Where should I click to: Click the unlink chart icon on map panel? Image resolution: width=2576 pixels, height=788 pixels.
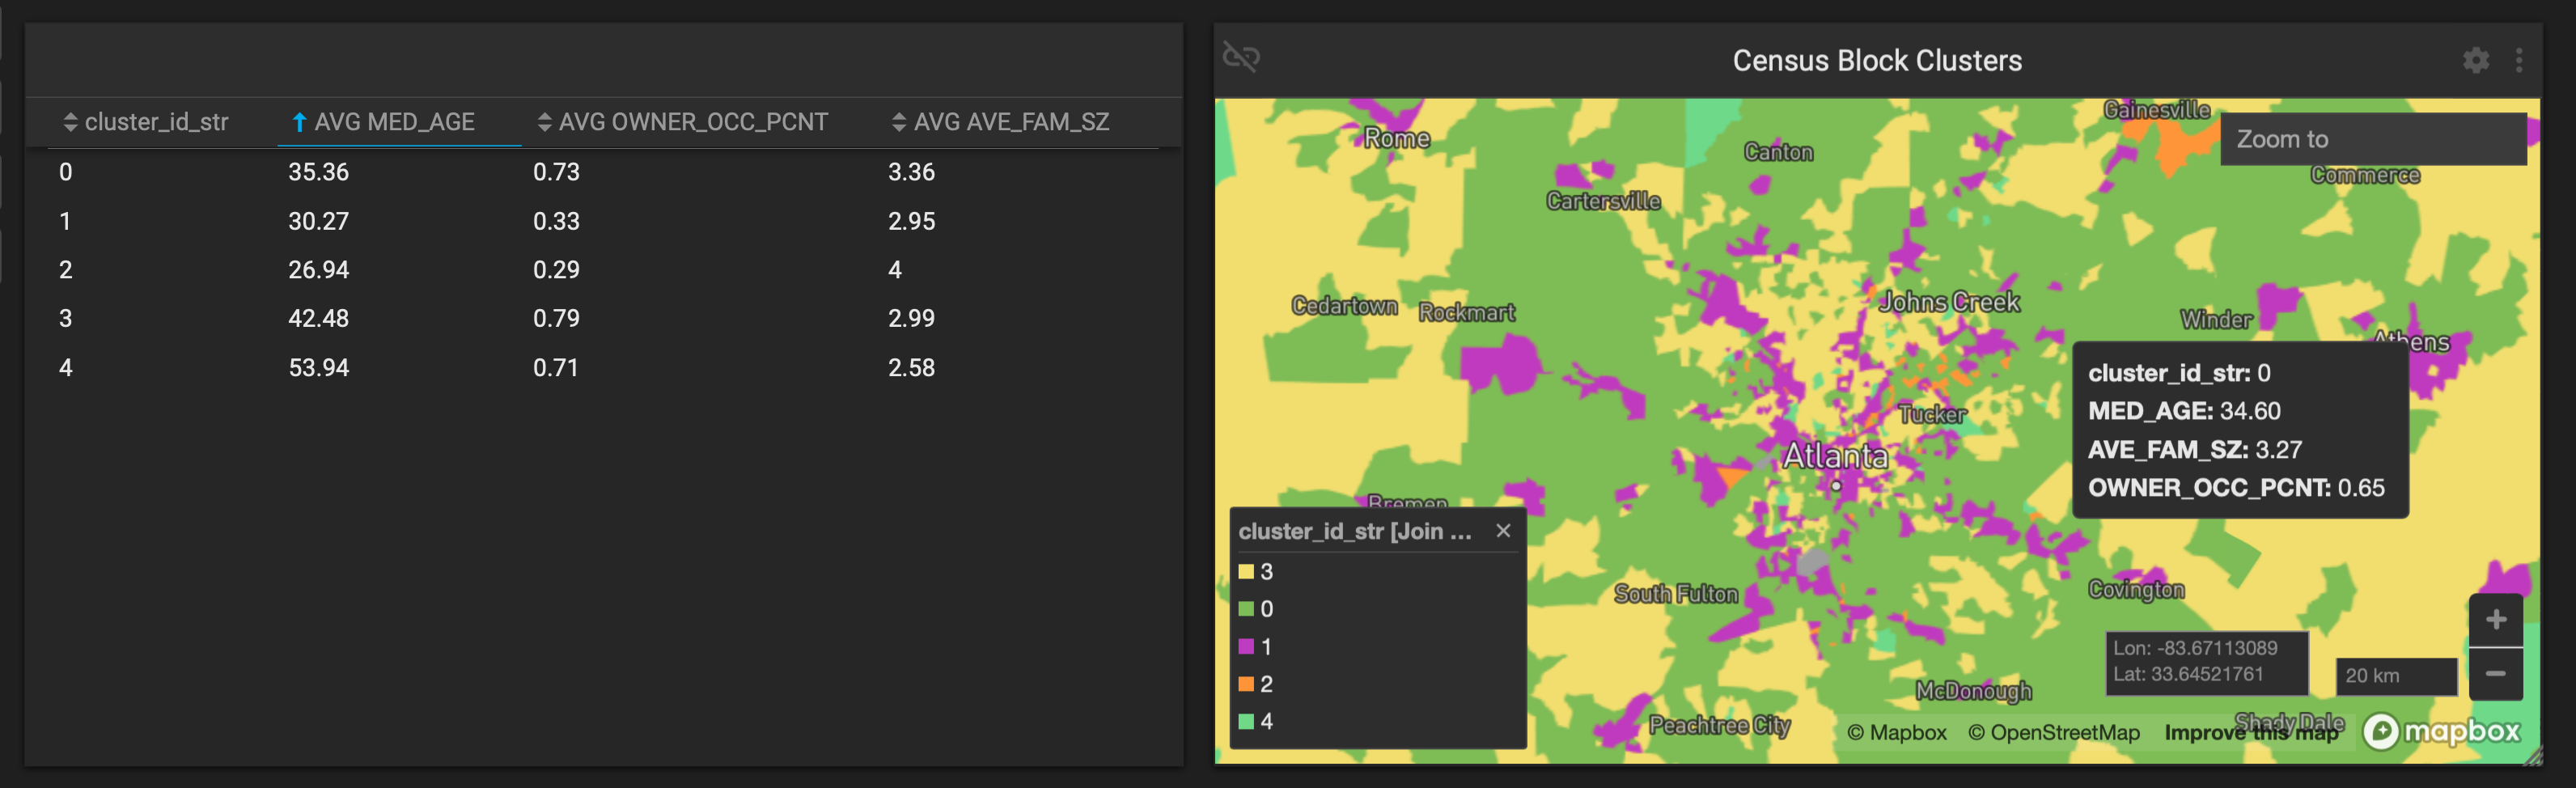[1241, 57]
